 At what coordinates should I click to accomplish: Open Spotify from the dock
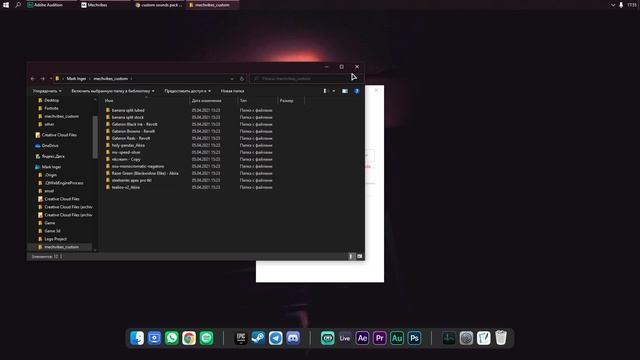207,338
